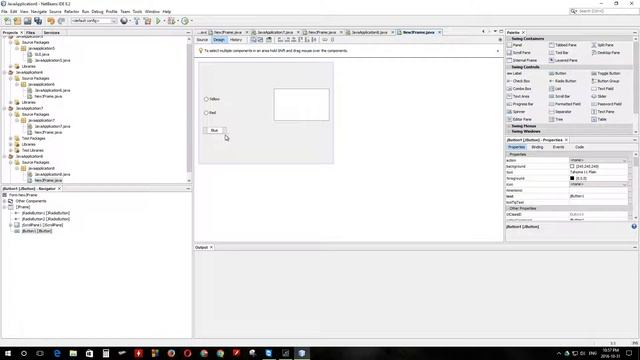Screen dimensions: 640x360
Task: Select jButton1 in the Navigator tree
Action: (x=37, y=231)
